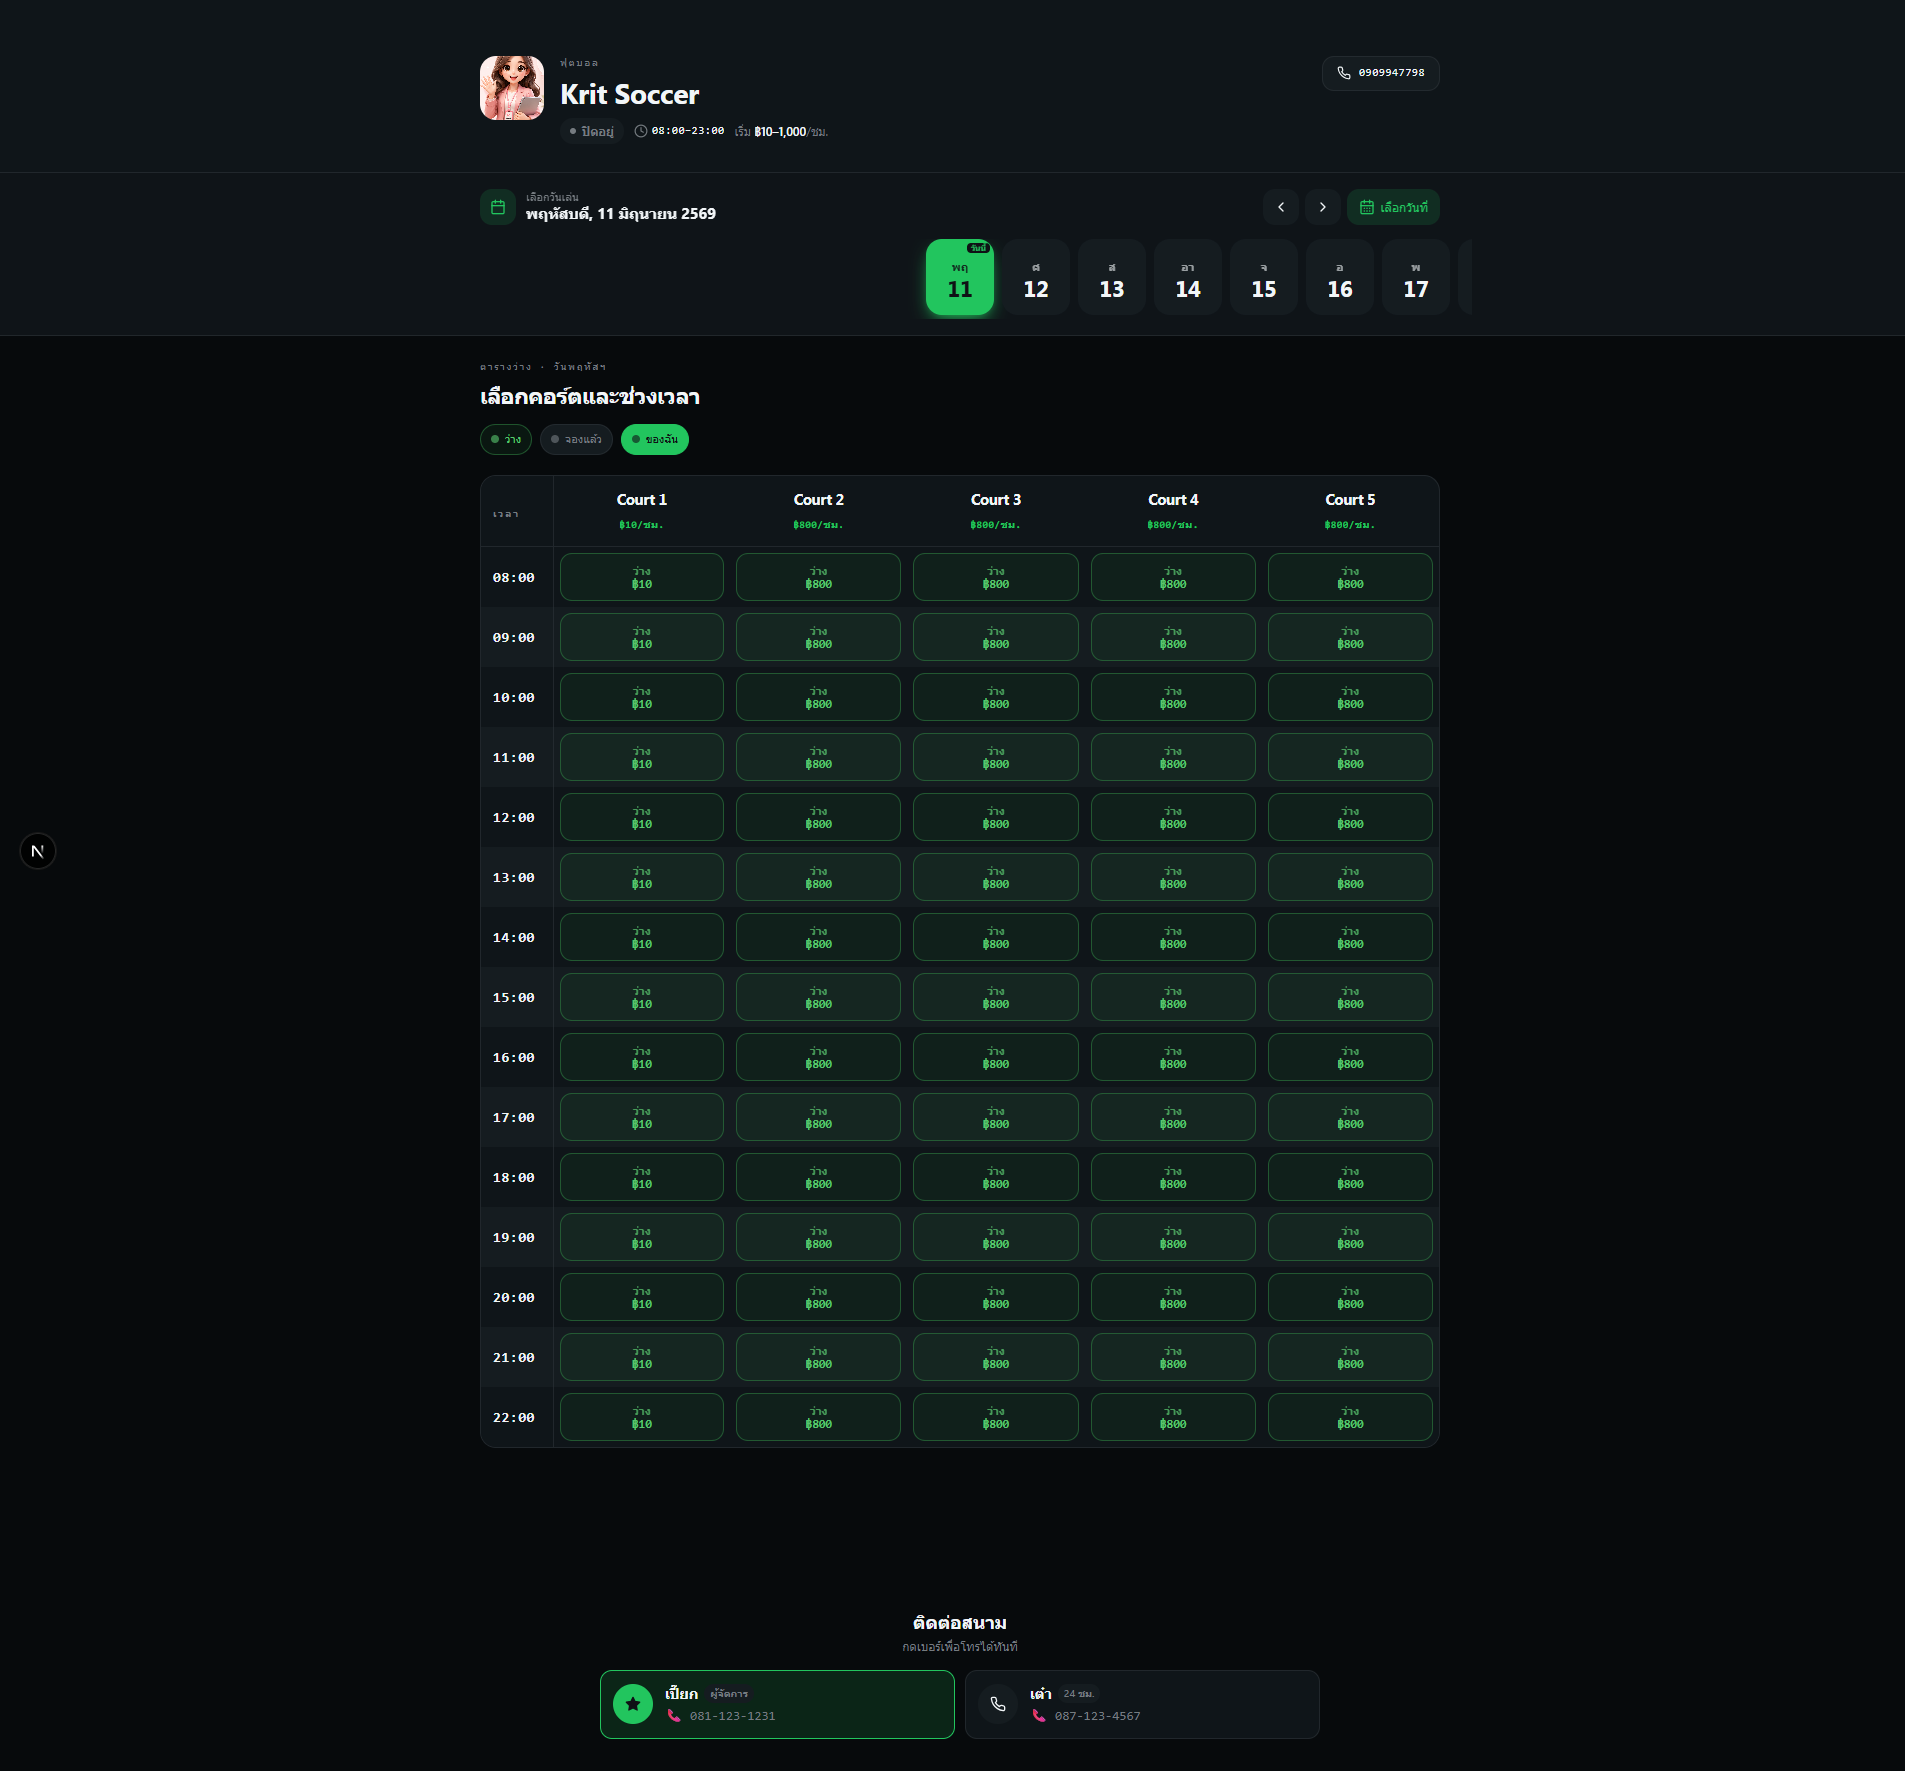Book Court 5 slot at 22:00
This screenshot has height=1771, width=1905.
click(x=1350, y=1417)
